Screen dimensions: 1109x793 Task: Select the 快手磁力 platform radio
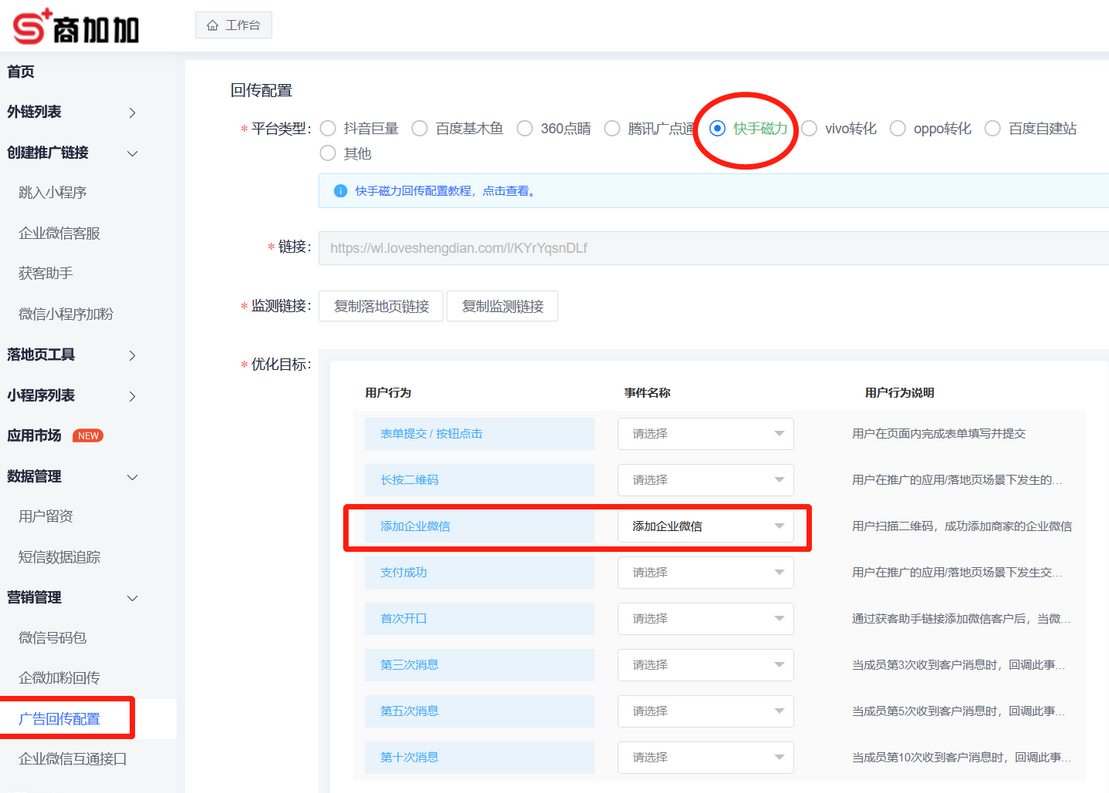click(x=717, y=128)
